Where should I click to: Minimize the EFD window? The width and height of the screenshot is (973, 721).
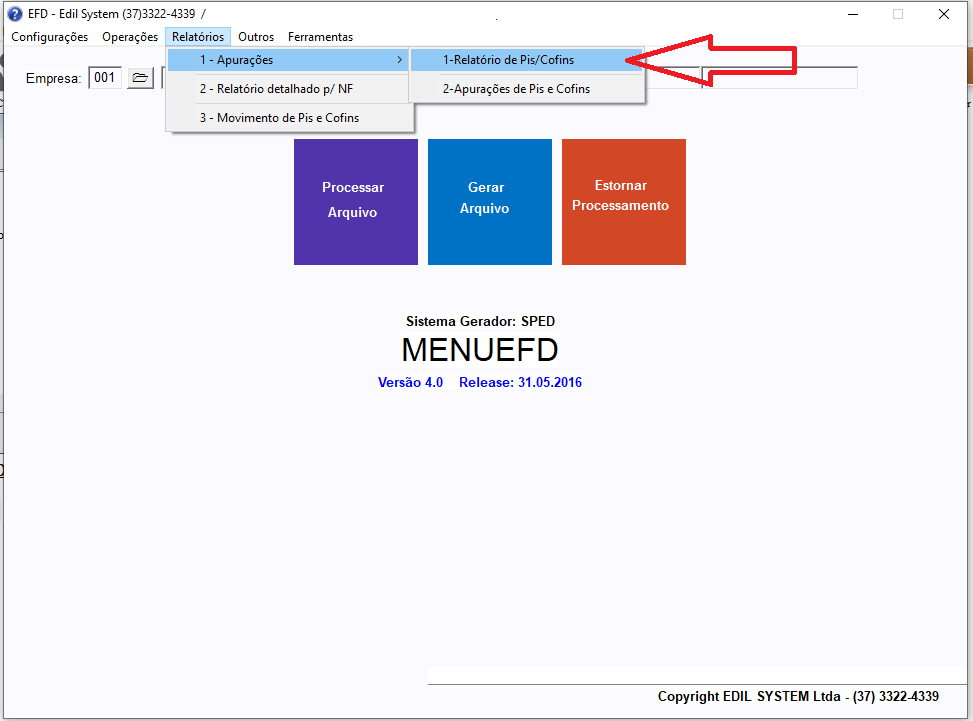click(852, 14)
